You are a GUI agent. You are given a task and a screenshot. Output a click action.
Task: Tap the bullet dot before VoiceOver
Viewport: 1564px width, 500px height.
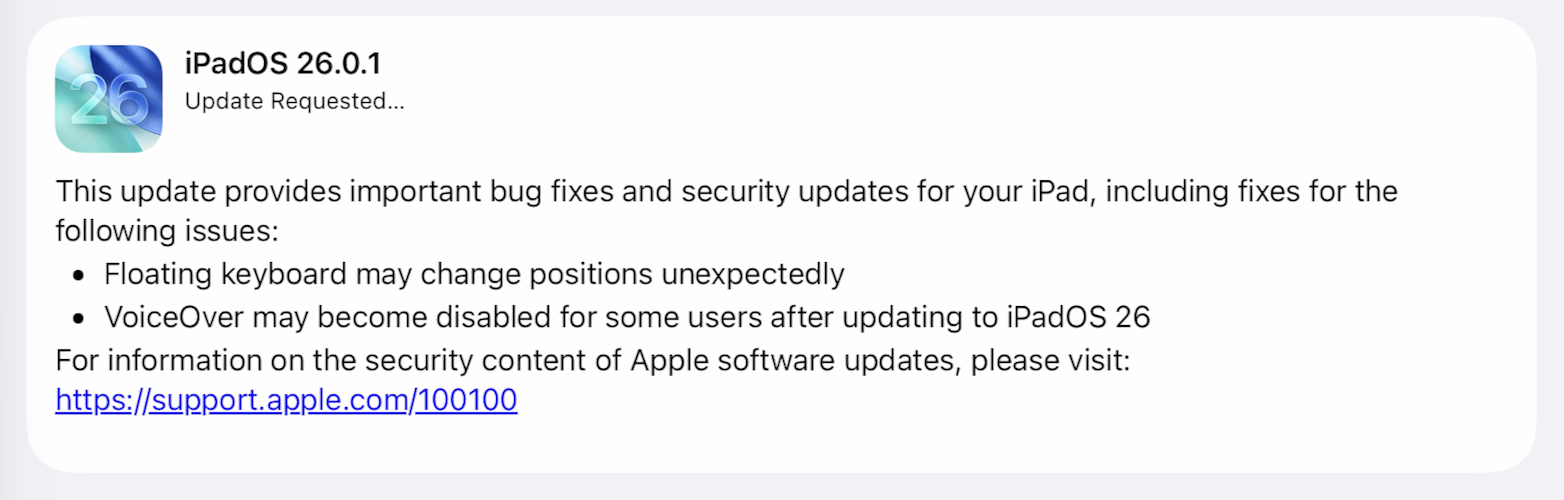(x=77, y=318)
